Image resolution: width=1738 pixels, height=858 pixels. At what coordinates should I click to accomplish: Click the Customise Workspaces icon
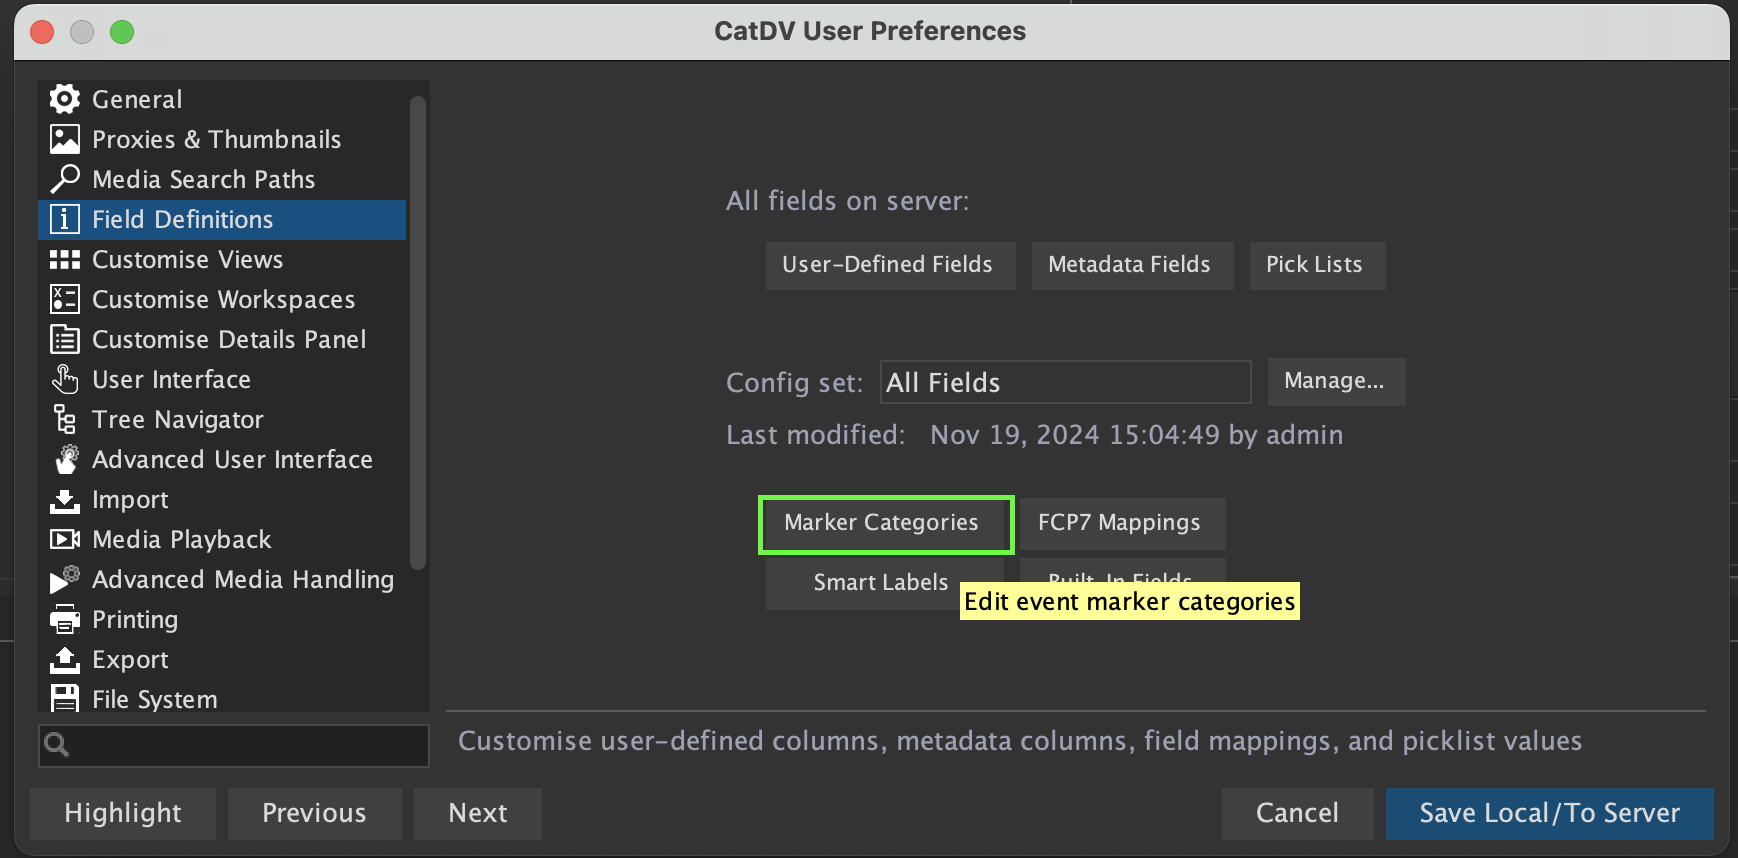point(65,299)
